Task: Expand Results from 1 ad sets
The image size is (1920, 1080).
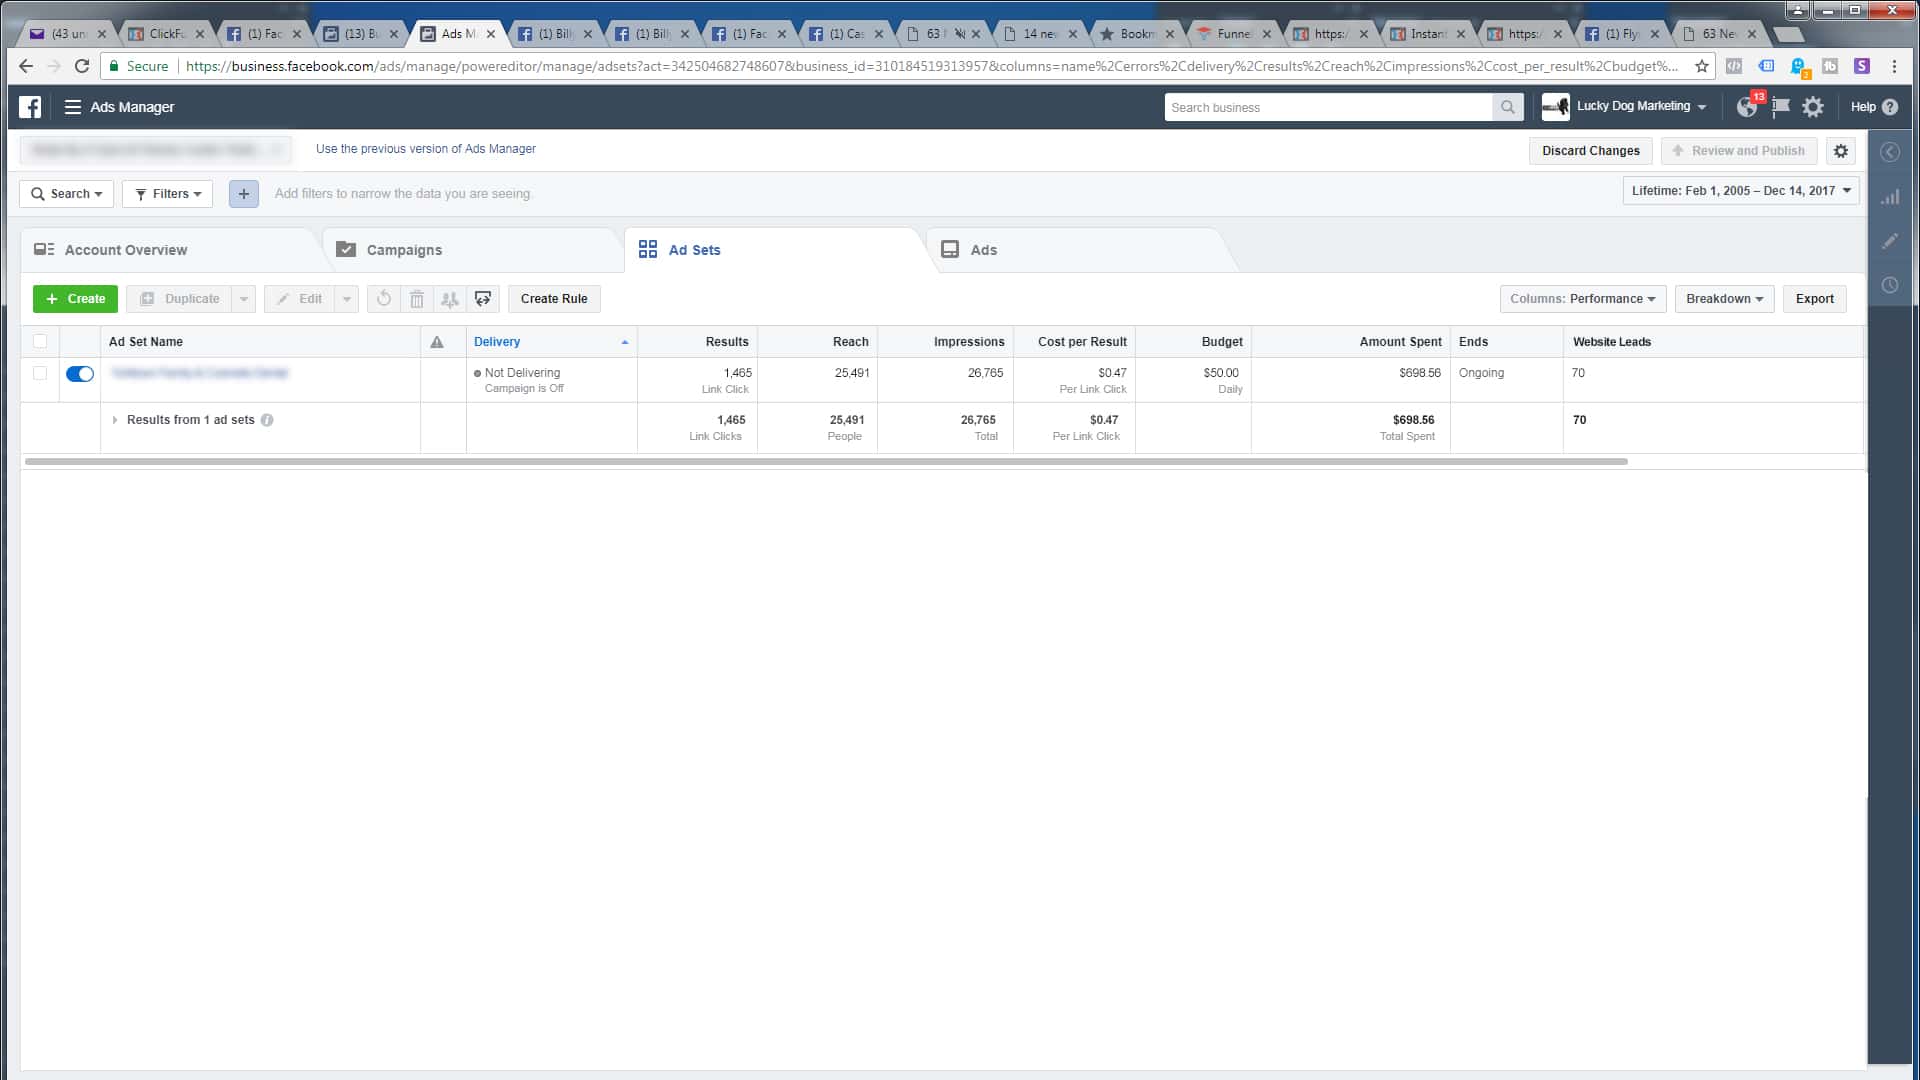Action: pyautogui.click(x=115, y=420)
